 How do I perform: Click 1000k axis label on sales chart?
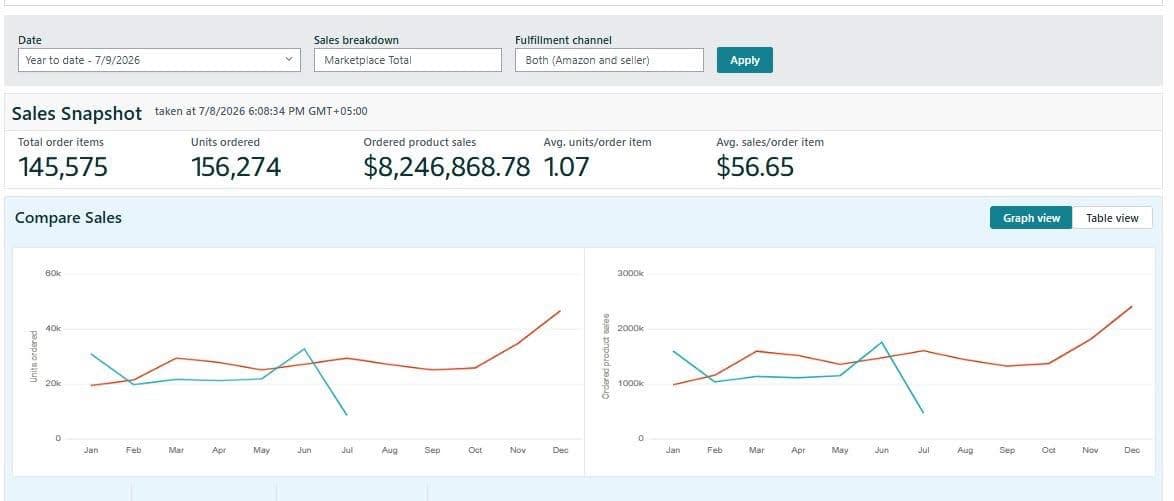630,383
